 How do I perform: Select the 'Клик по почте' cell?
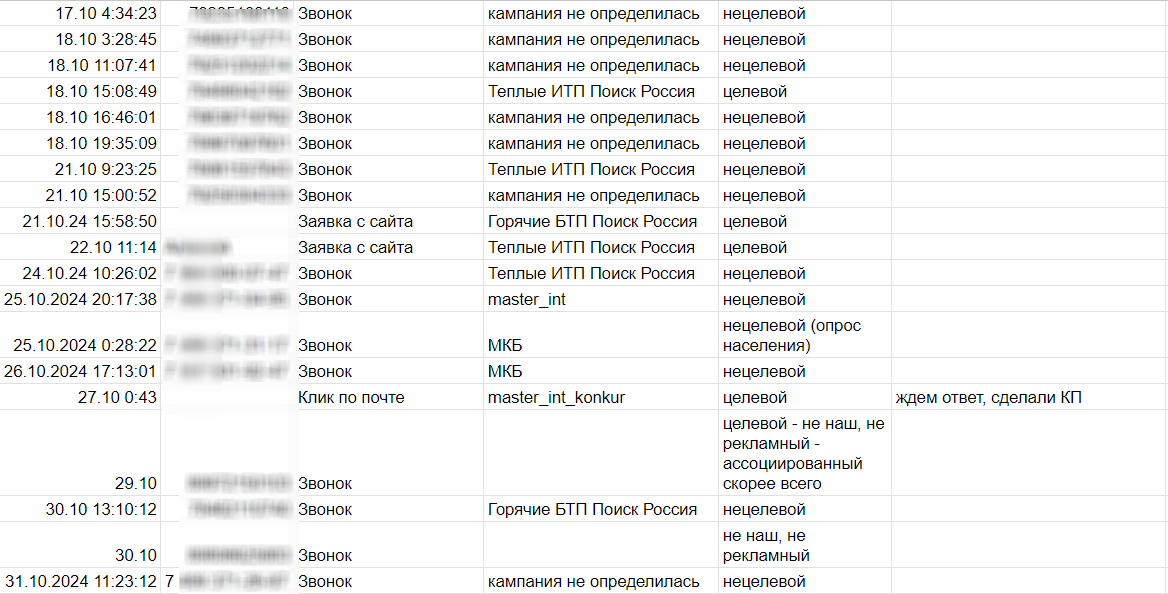tap(351, 398)
